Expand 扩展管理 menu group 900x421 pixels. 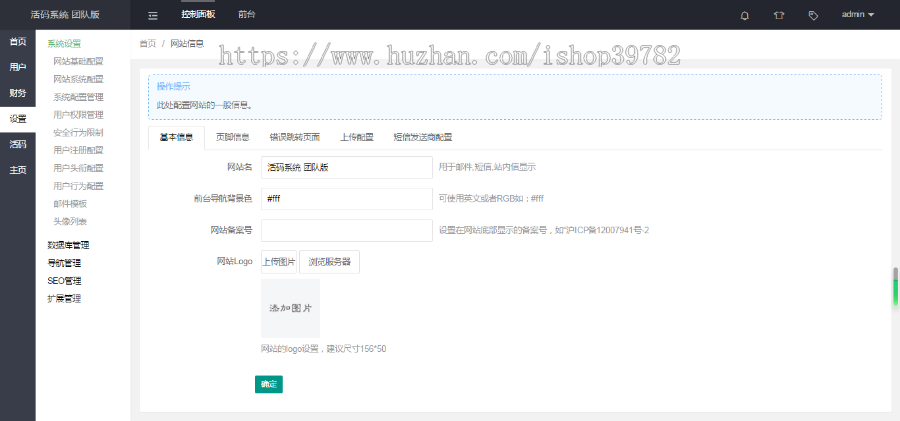click(64, 299)
